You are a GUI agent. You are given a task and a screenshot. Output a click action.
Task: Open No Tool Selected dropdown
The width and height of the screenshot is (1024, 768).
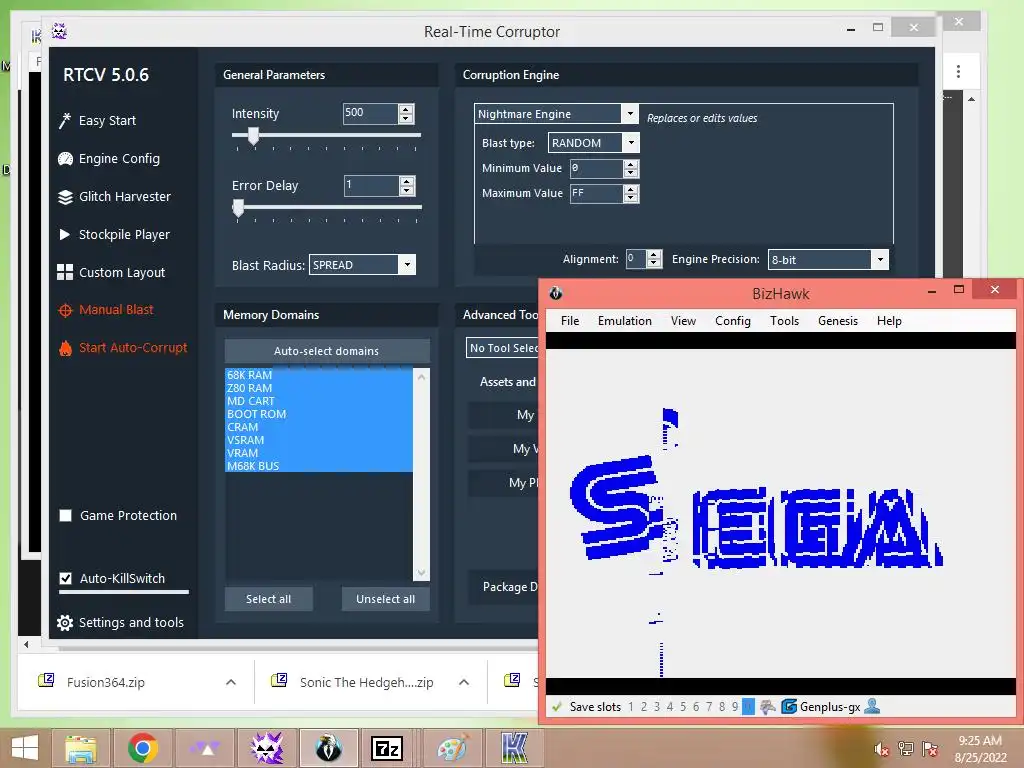pyautogui.click(x=504, y=348)
